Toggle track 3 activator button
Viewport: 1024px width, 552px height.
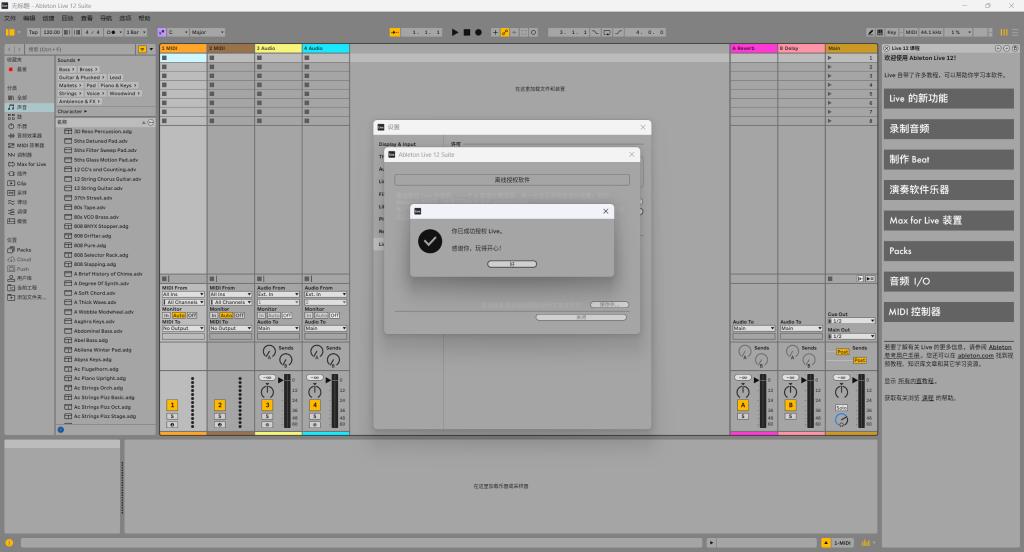pyautogui.click(x=267, y=405)
